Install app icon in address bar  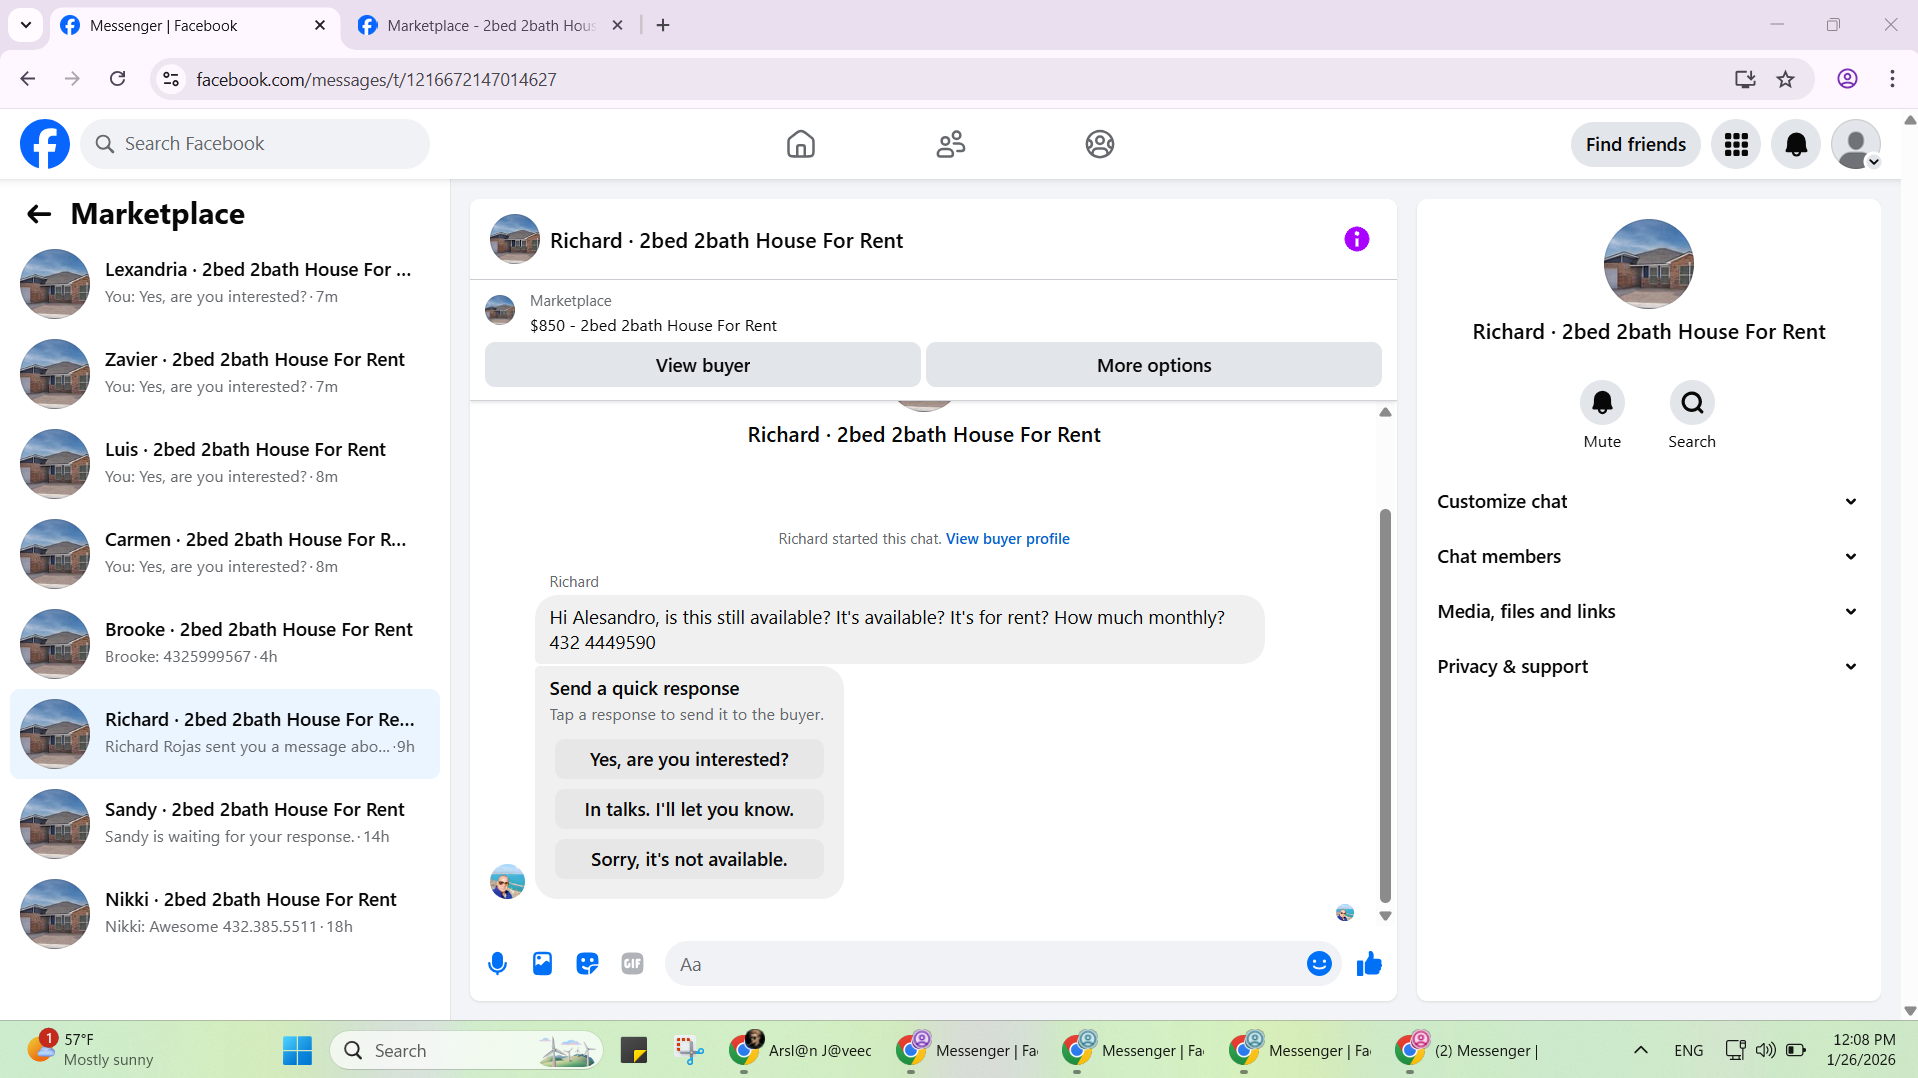pos(1745,79)
